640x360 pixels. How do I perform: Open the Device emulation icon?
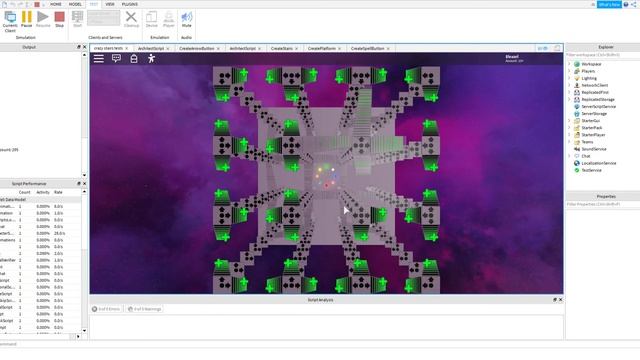151,17
